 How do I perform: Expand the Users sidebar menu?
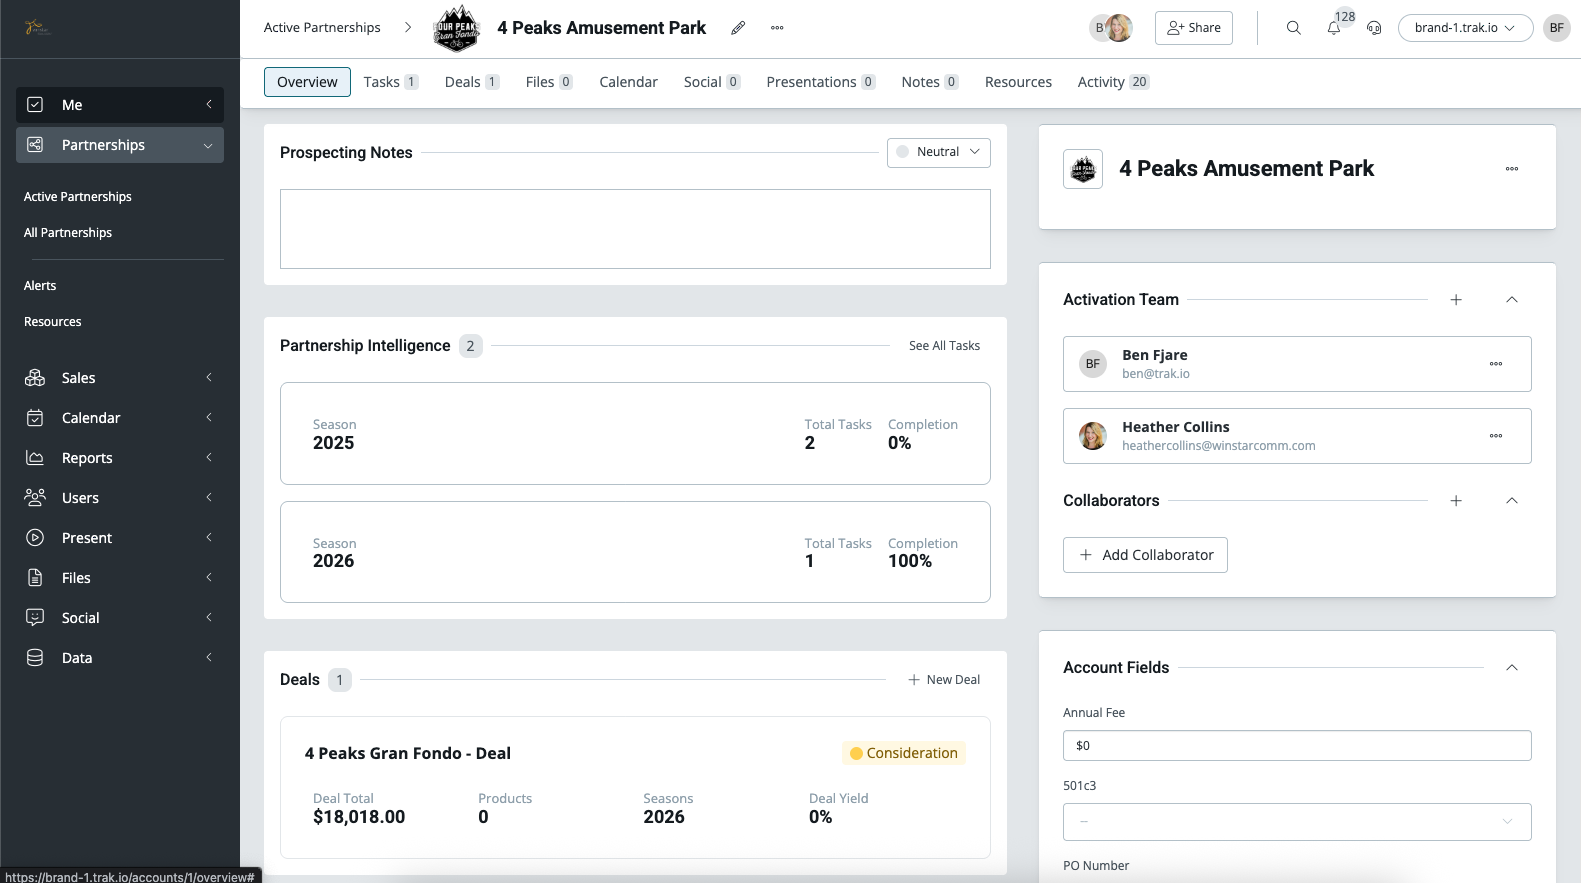(120, 498)
